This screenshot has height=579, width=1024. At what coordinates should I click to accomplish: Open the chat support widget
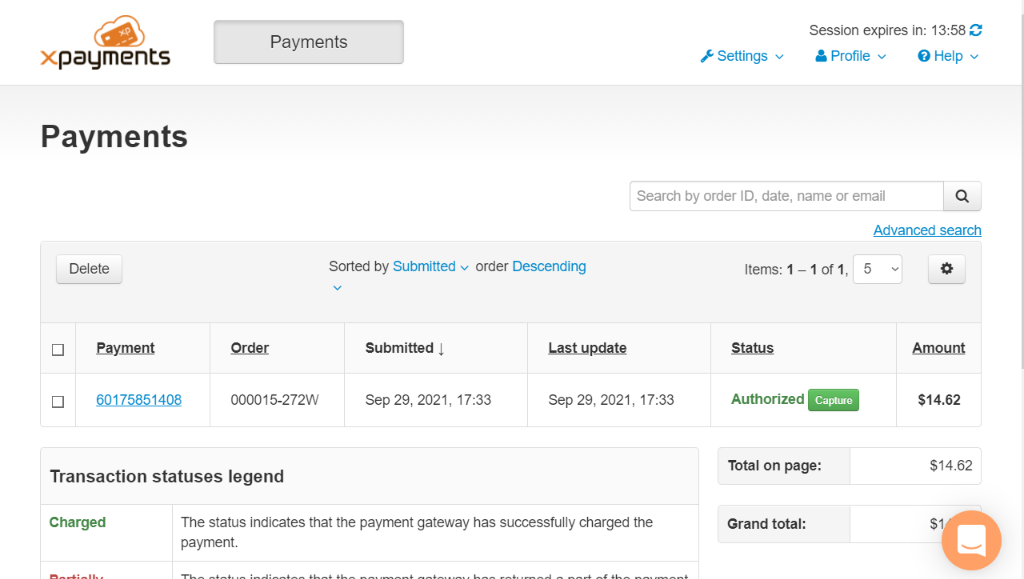coord(971,540)
